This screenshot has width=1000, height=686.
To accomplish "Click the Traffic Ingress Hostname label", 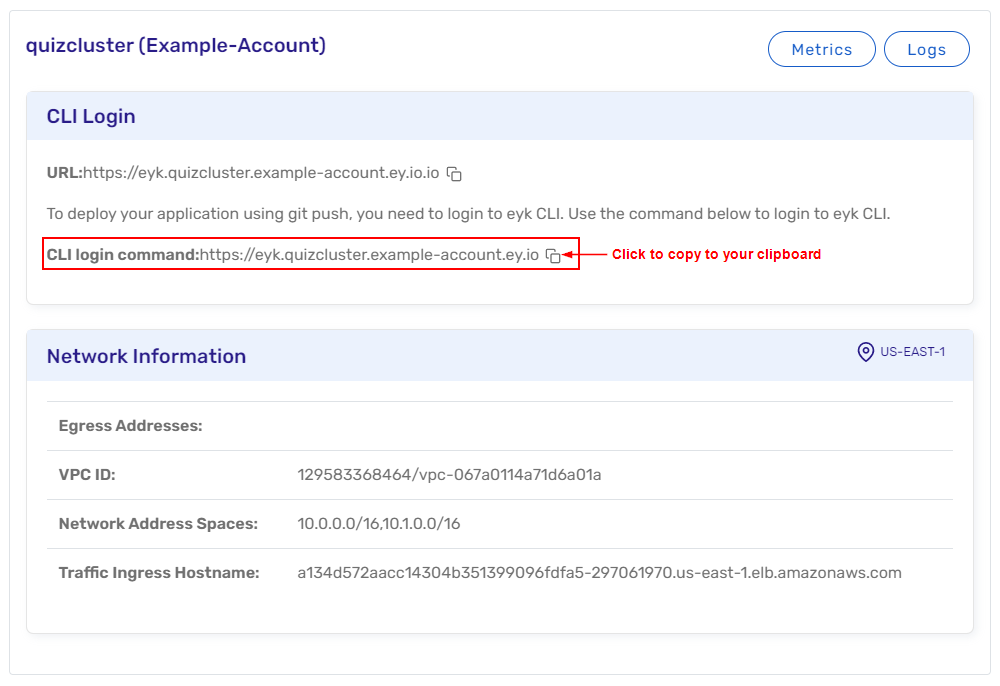I will tap(159, 573).
